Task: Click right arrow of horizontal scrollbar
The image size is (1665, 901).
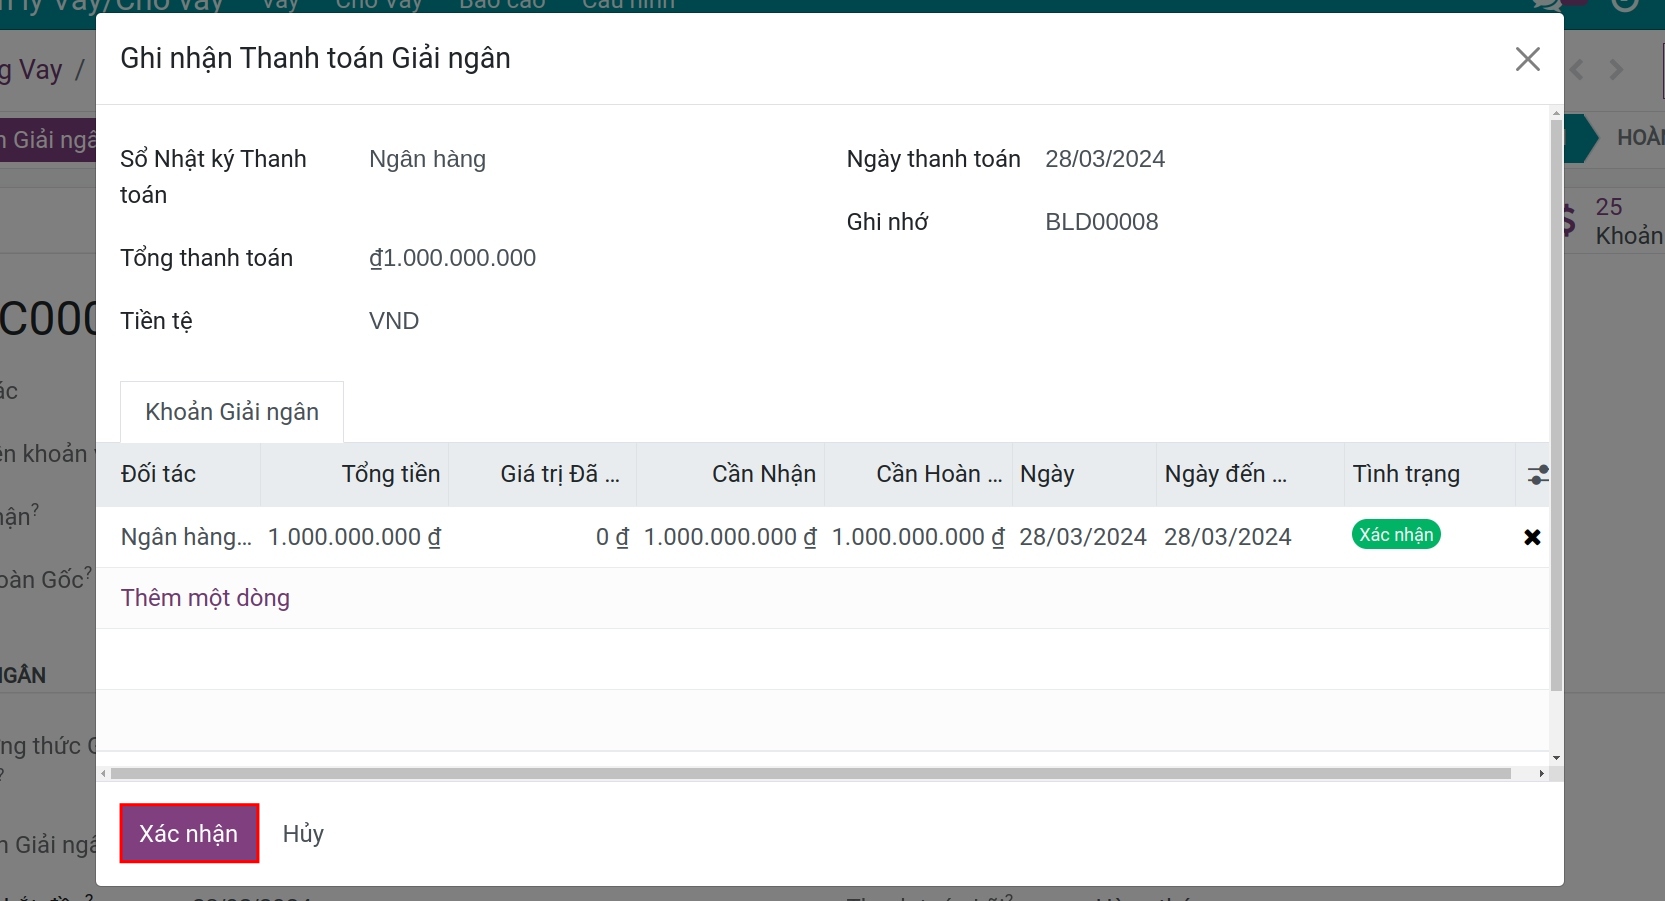Action: 1541,774
